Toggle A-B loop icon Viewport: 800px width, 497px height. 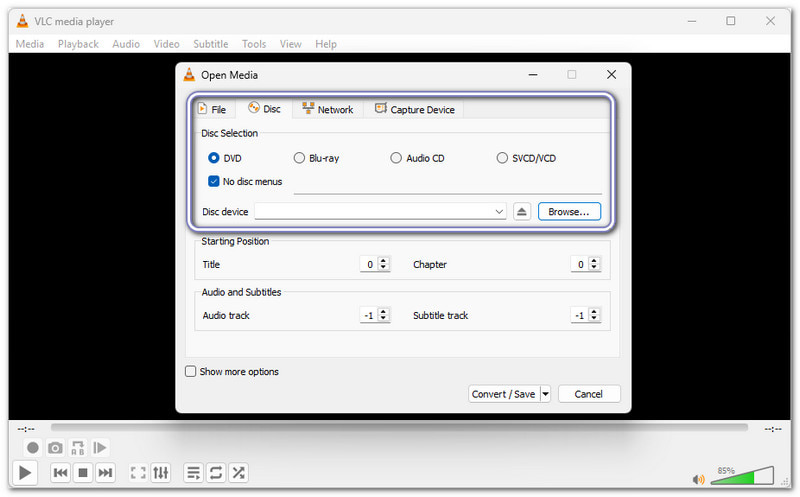78,448
